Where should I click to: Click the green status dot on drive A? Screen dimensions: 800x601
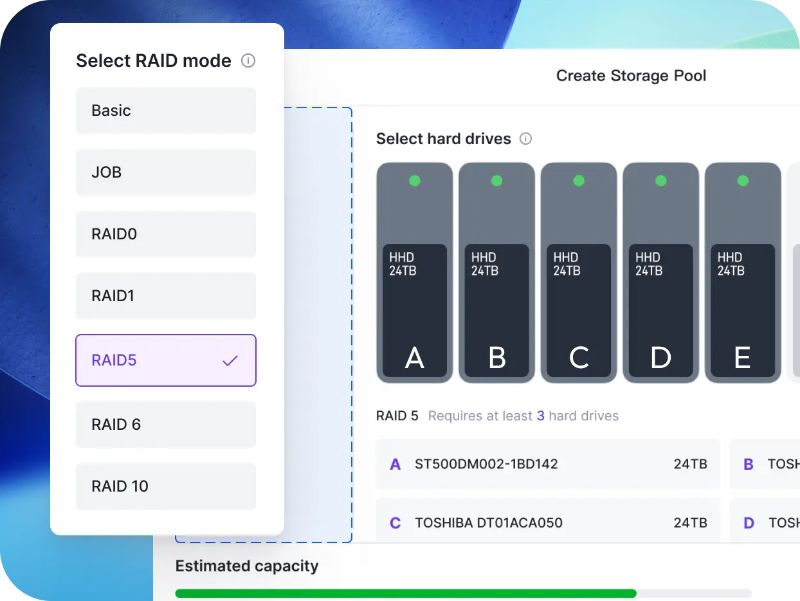(414, 181)
